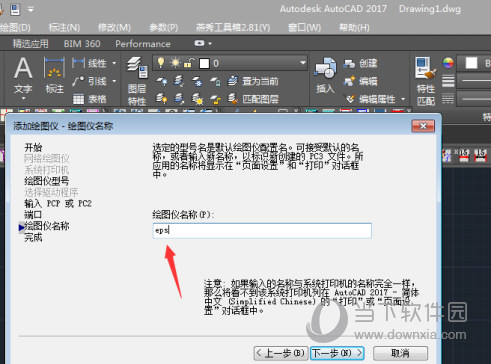Image resolution: width=491 pixels, height=364 pixels.
Task: Open the 窗口(W) menu
Action: (304, 27)
